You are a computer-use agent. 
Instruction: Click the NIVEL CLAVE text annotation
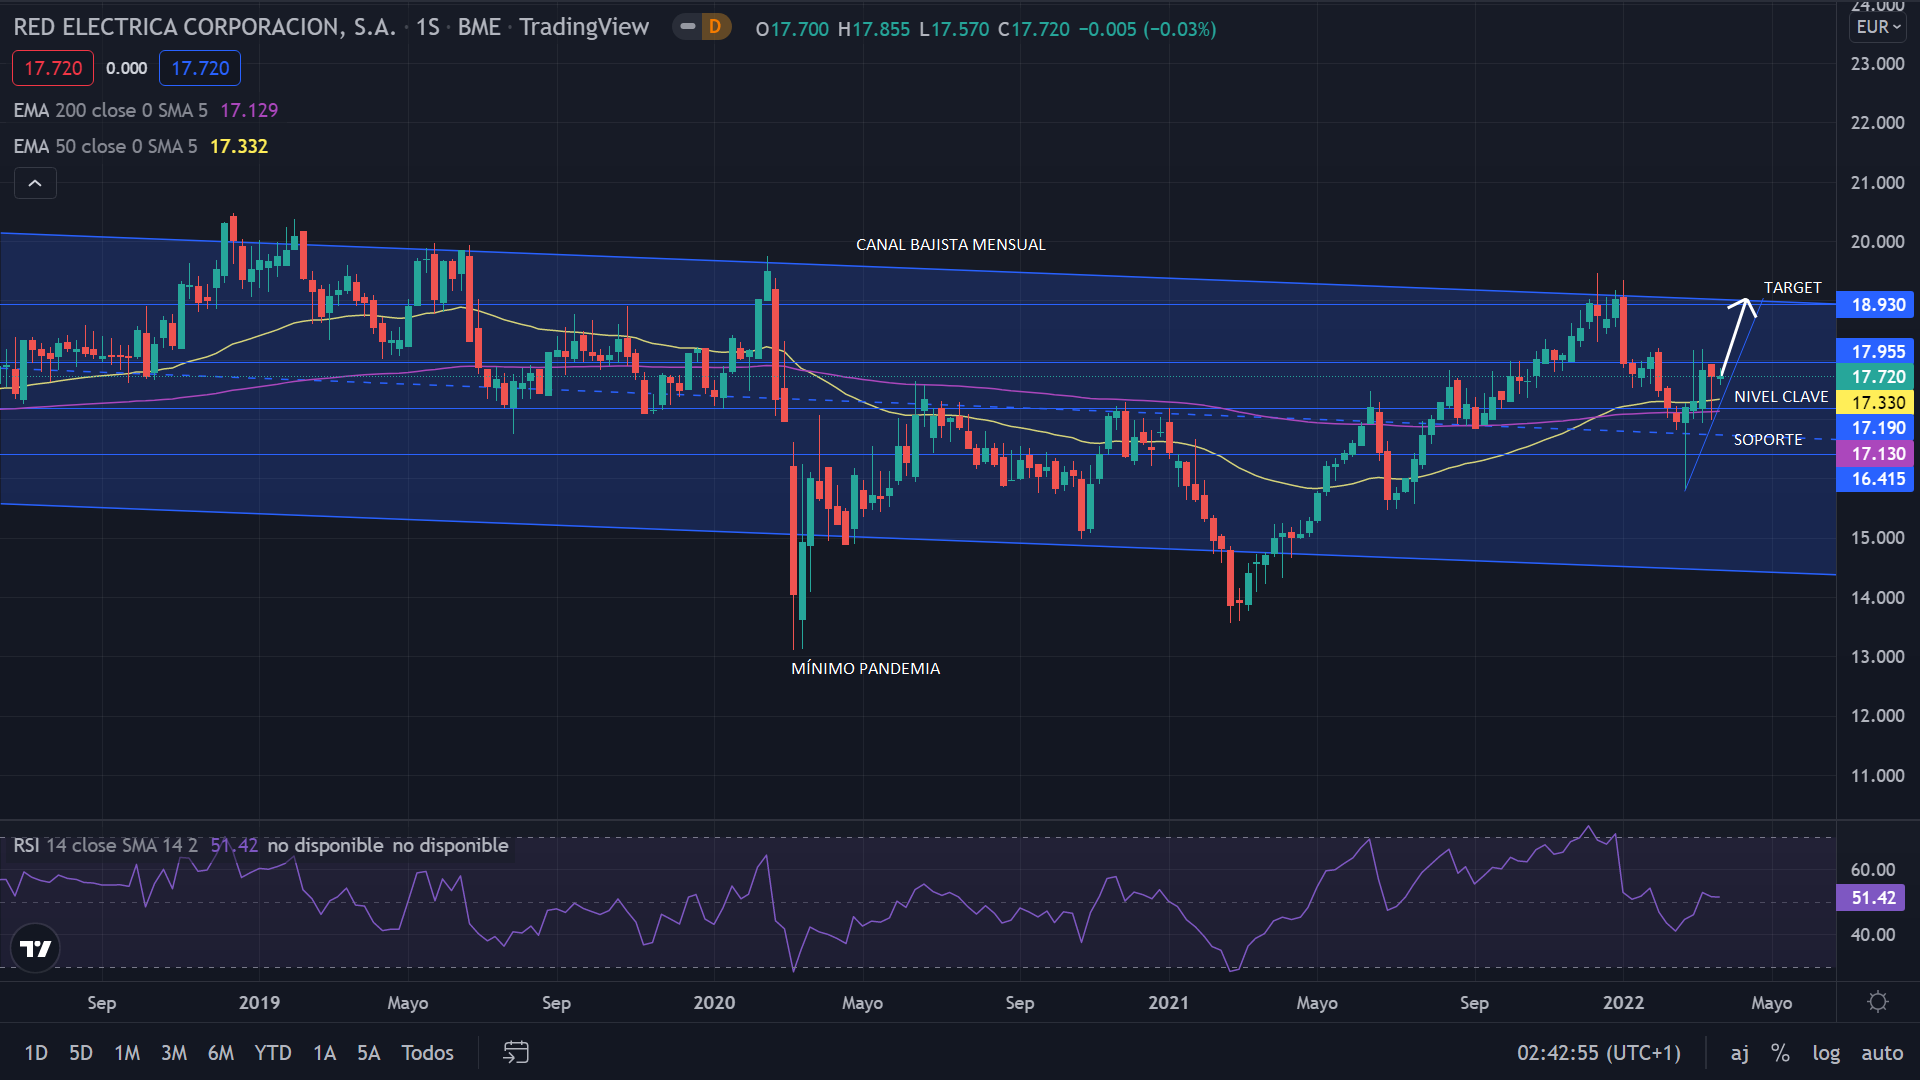pyautogui.click(x=1781, y=397)
